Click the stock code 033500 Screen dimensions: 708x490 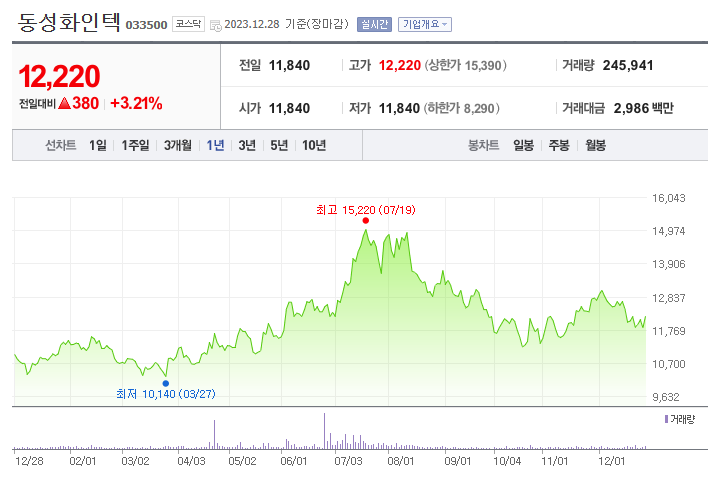pyautogui.click(x=146, y=25)
